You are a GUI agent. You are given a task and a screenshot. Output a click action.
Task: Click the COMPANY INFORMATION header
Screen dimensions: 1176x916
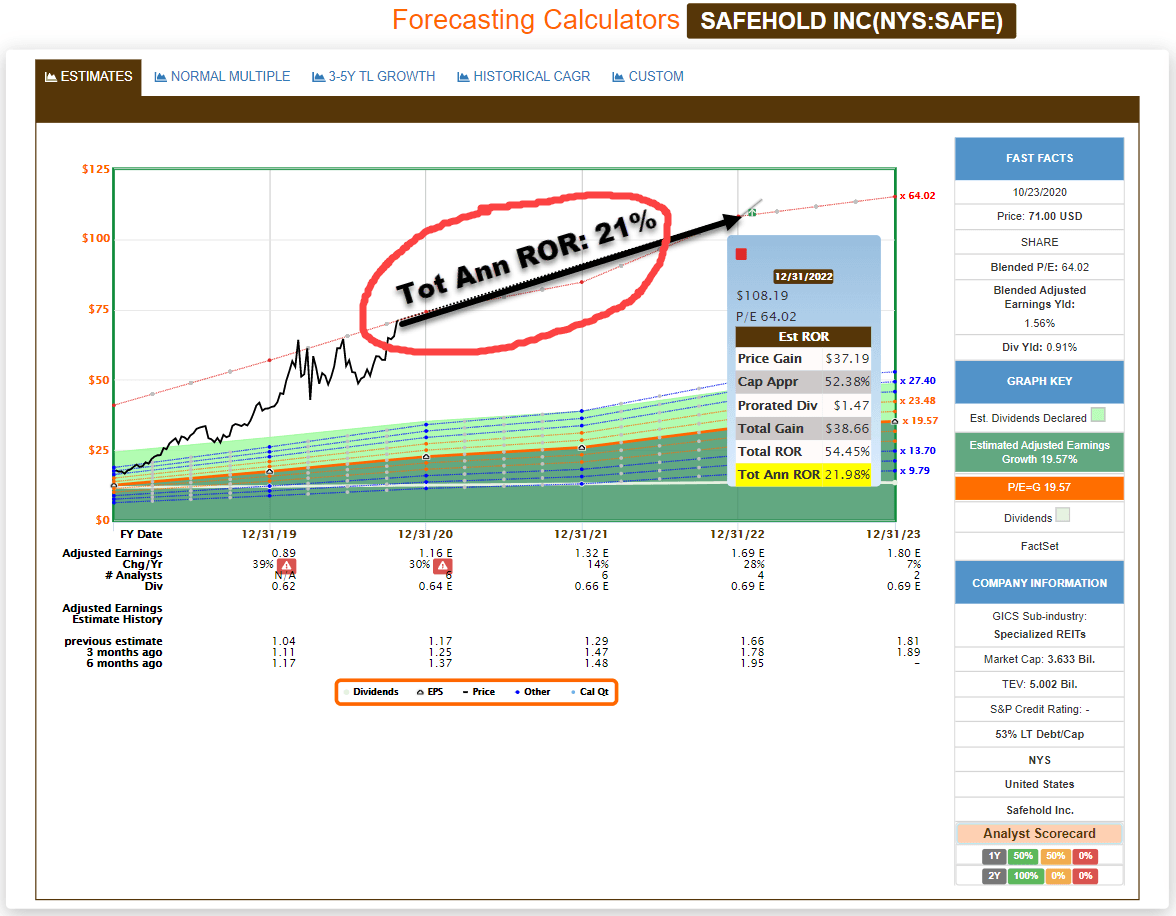(1040, 583)
